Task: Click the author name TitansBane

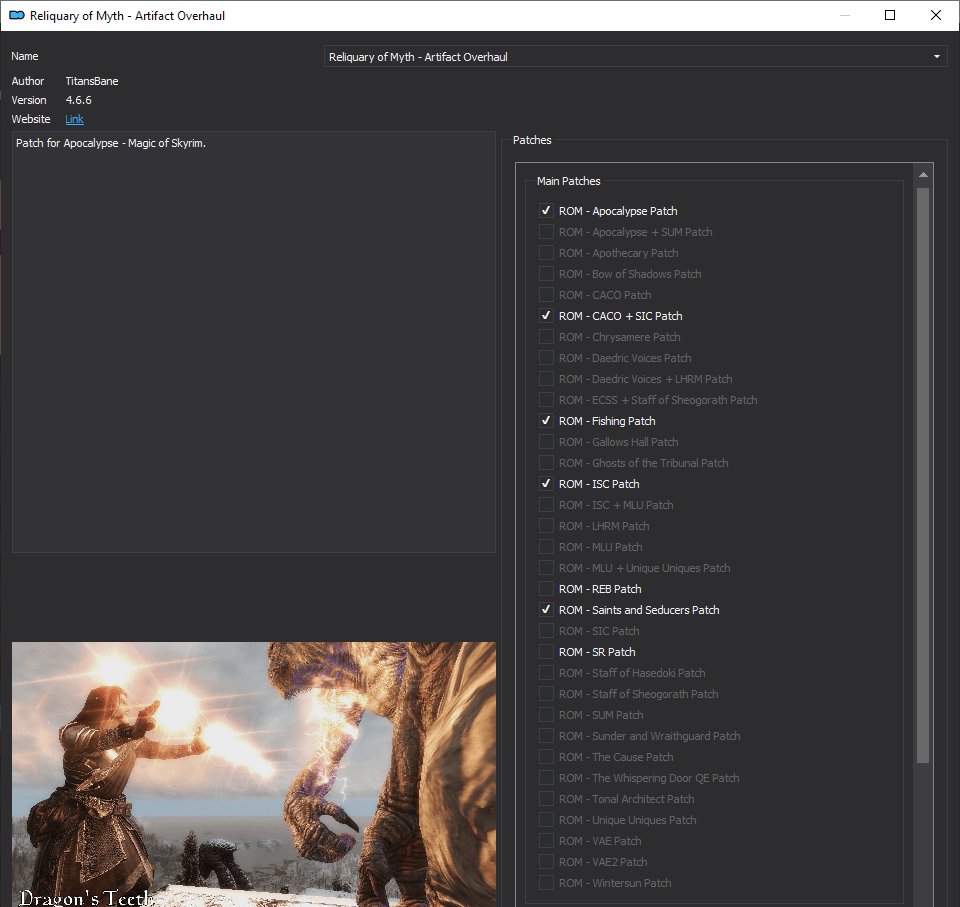Action: [92, 81]
